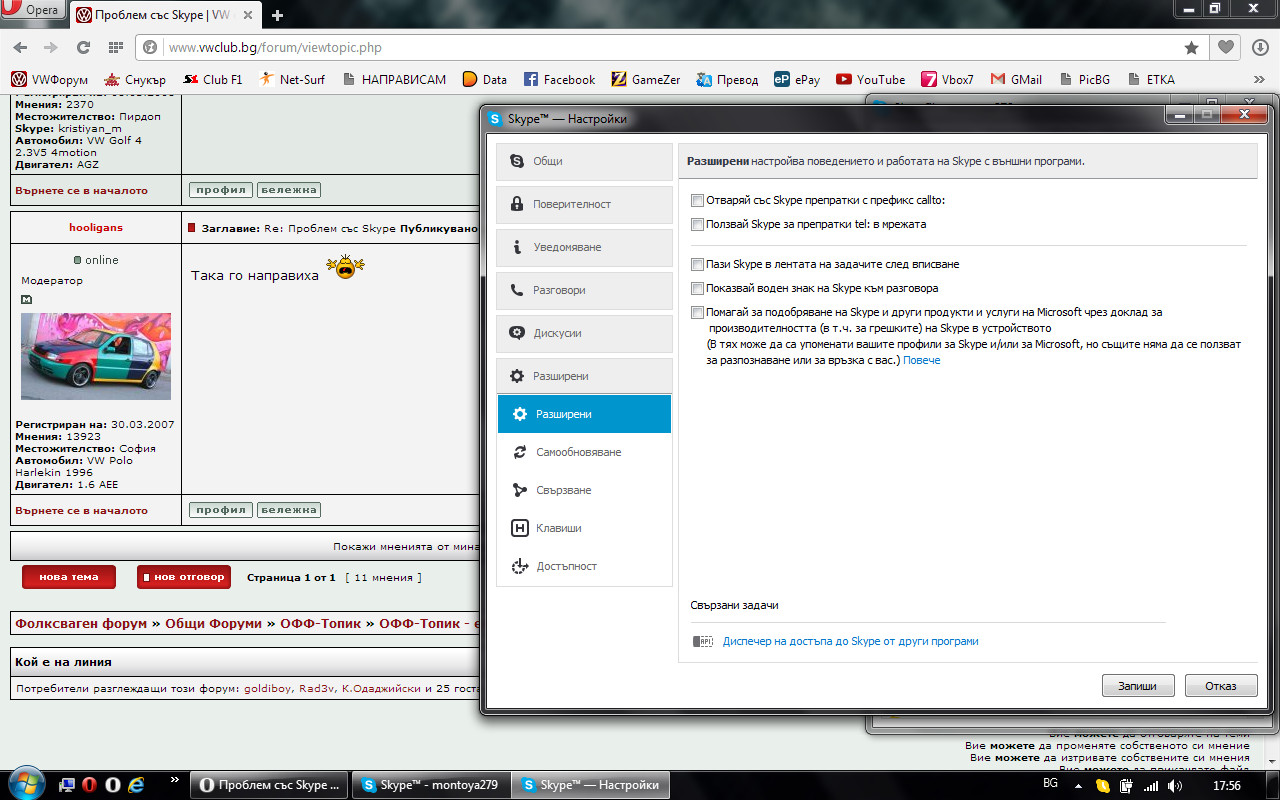The height and width of the screenshot is (800, 1280).
Task: Open Skype access manager for other programs
Action: [x=850, y=641]
